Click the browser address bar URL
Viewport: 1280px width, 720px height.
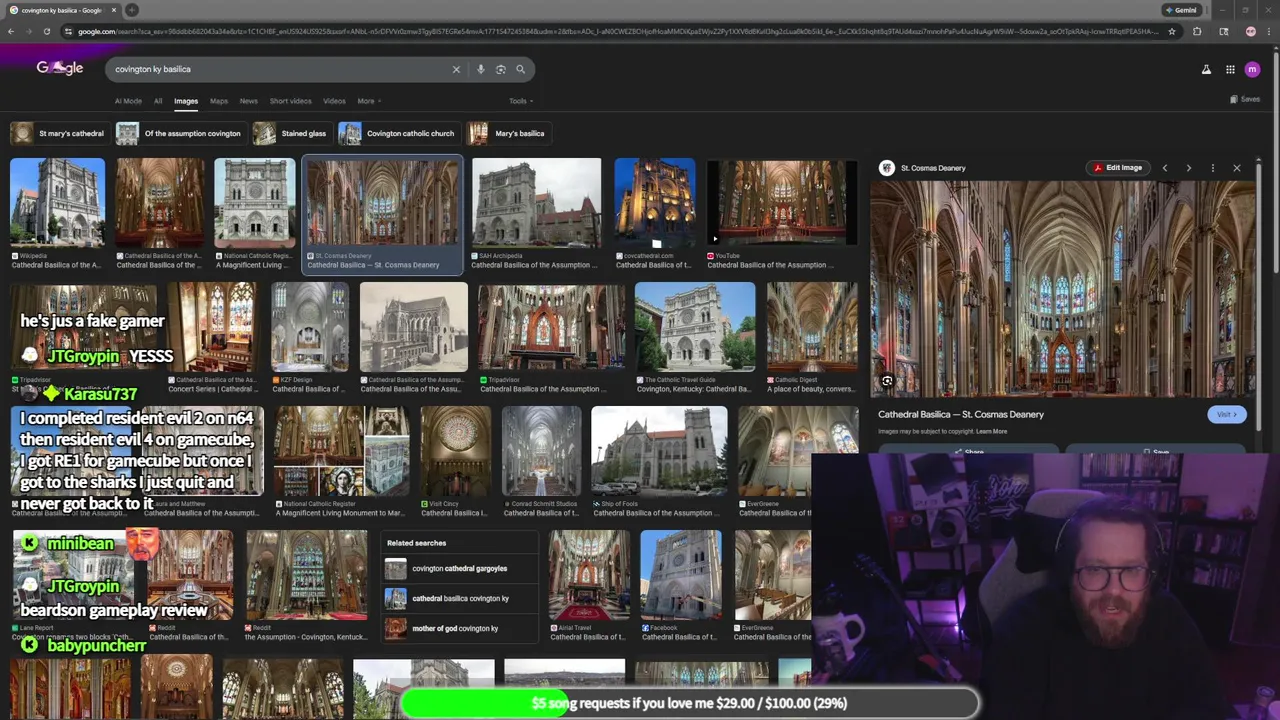620,31
